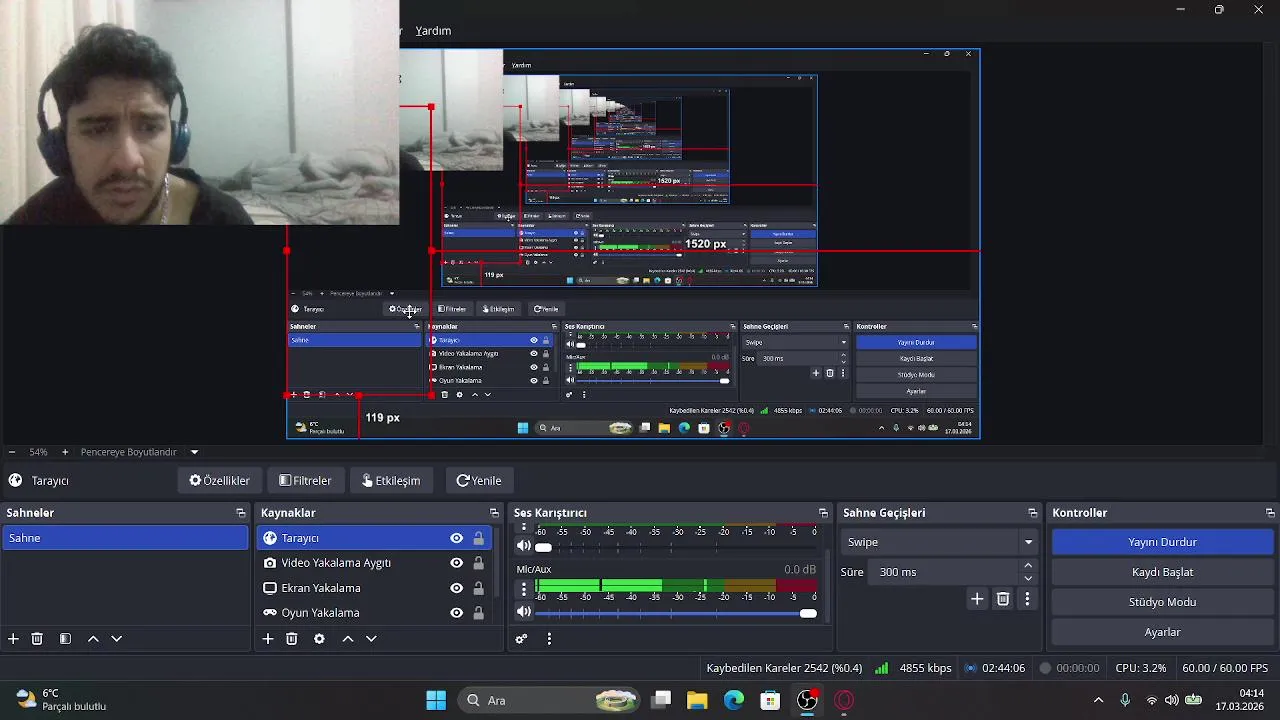The height and width of the screenshot is (720, 1280).
Task: Open the Mic/Aux three-dot options
Action: pyautogui.click(x=523, y=589)
